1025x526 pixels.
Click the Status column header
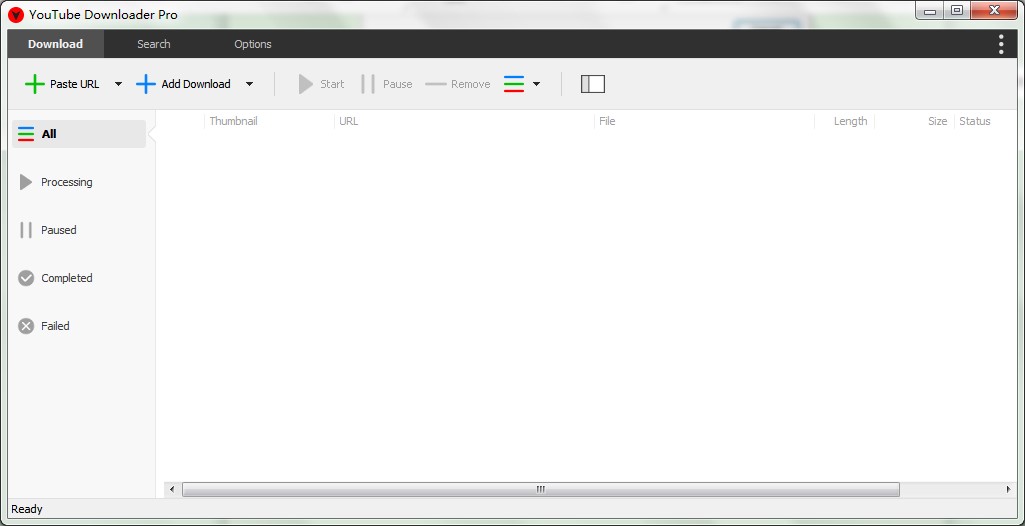[975, 122]
